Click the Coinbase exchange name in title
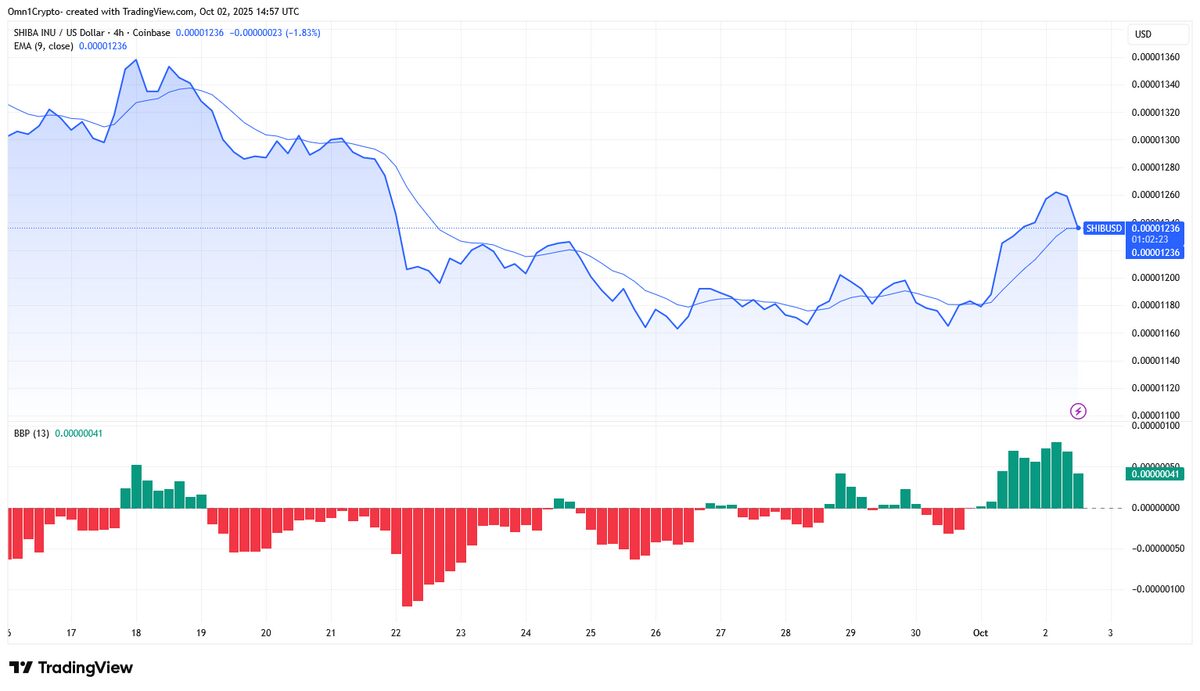The image size is (1200, 691). point(151,33)
